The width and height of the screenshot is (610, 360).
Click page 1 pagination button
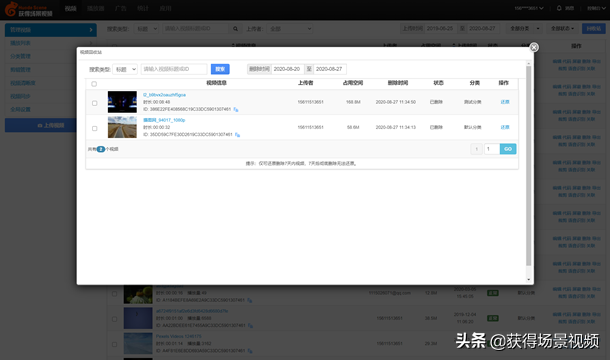[477, 149]
